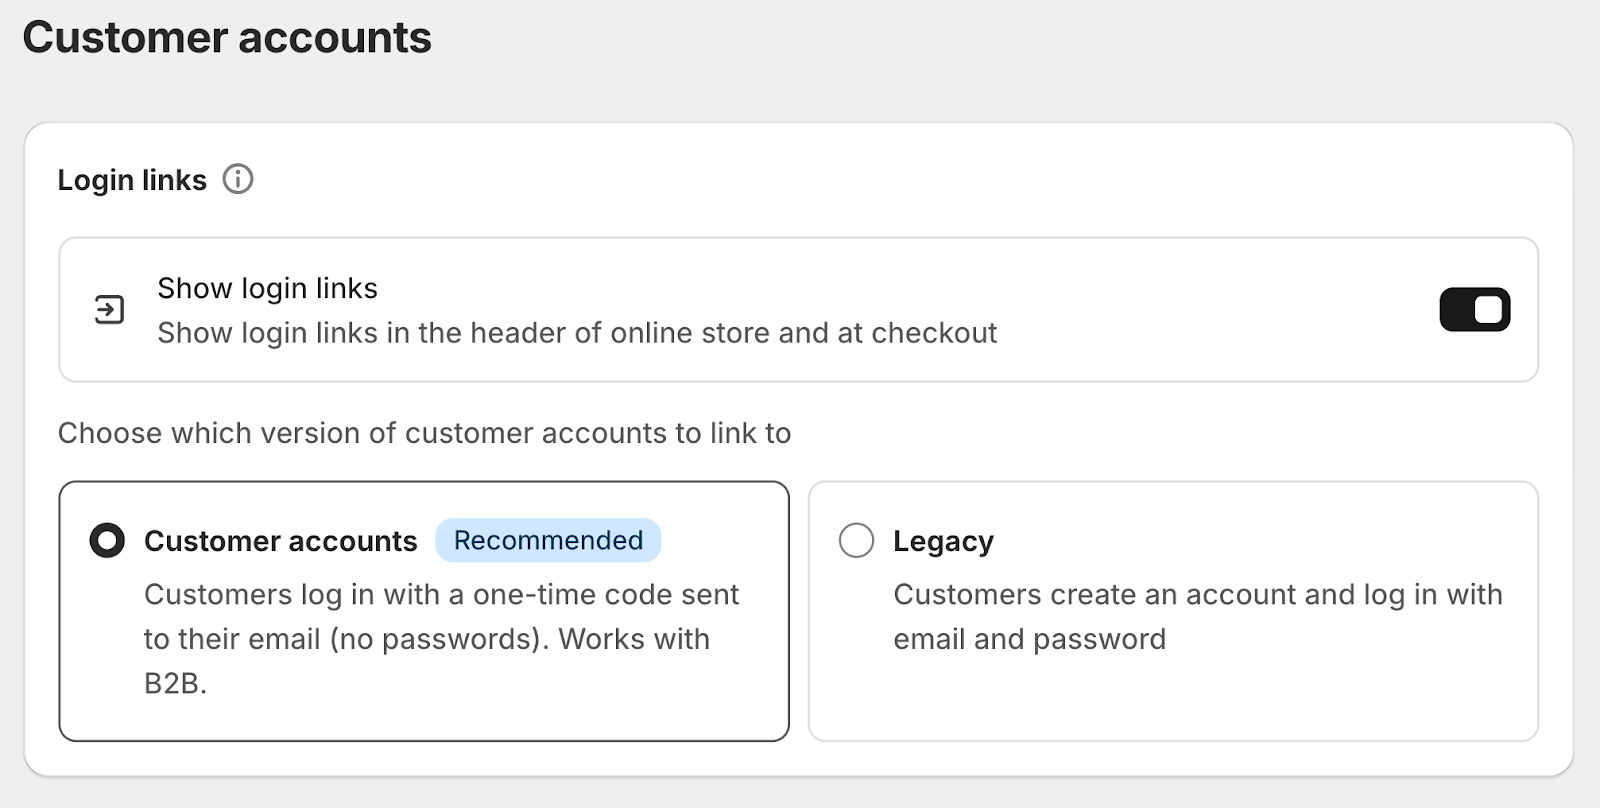
Task: Click the blue Recommended badge
Action: 548,541
